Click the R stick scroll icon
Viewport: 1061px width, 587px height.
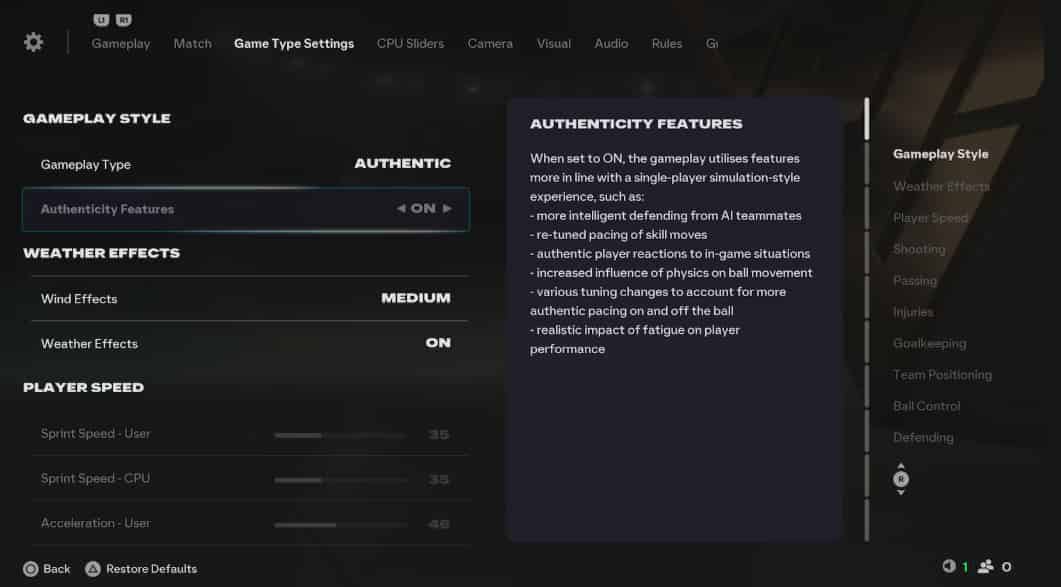[901, 480]
